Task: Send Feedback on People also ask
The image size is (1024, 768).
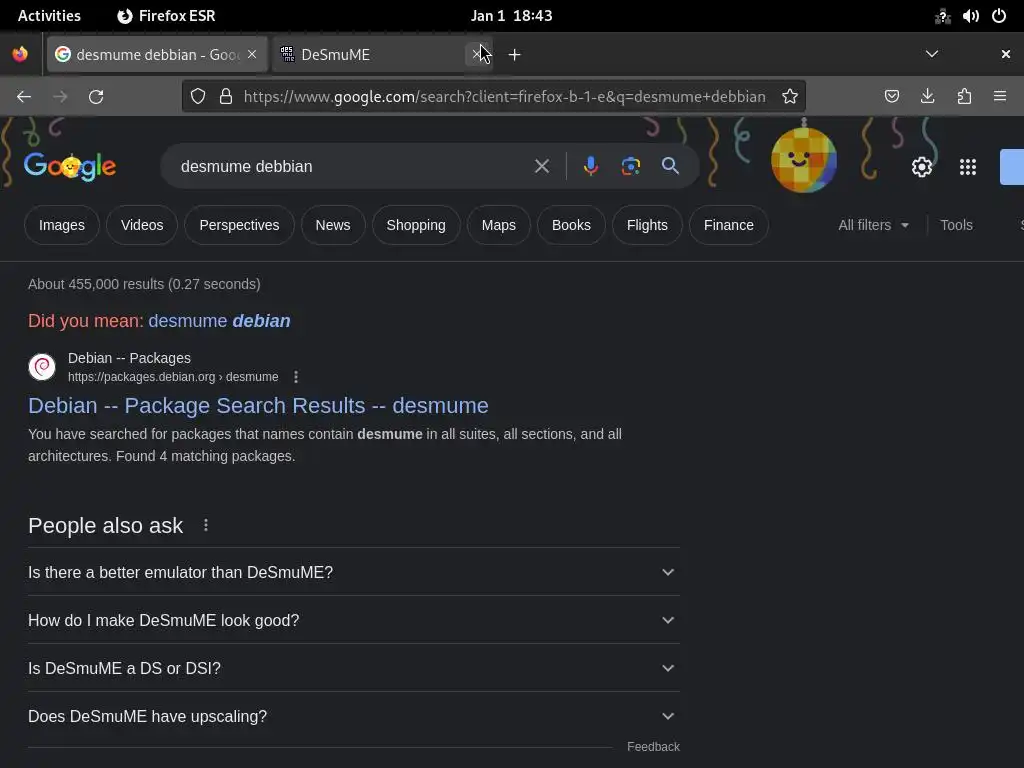Action: click(653, 746)
